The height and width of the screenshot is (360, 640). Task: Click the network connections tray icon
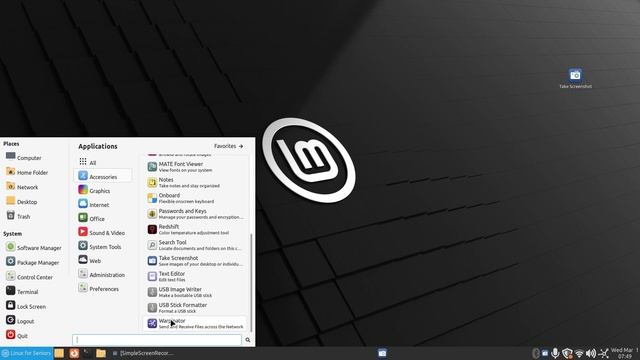pyautogui.click(x=603, y=353)
